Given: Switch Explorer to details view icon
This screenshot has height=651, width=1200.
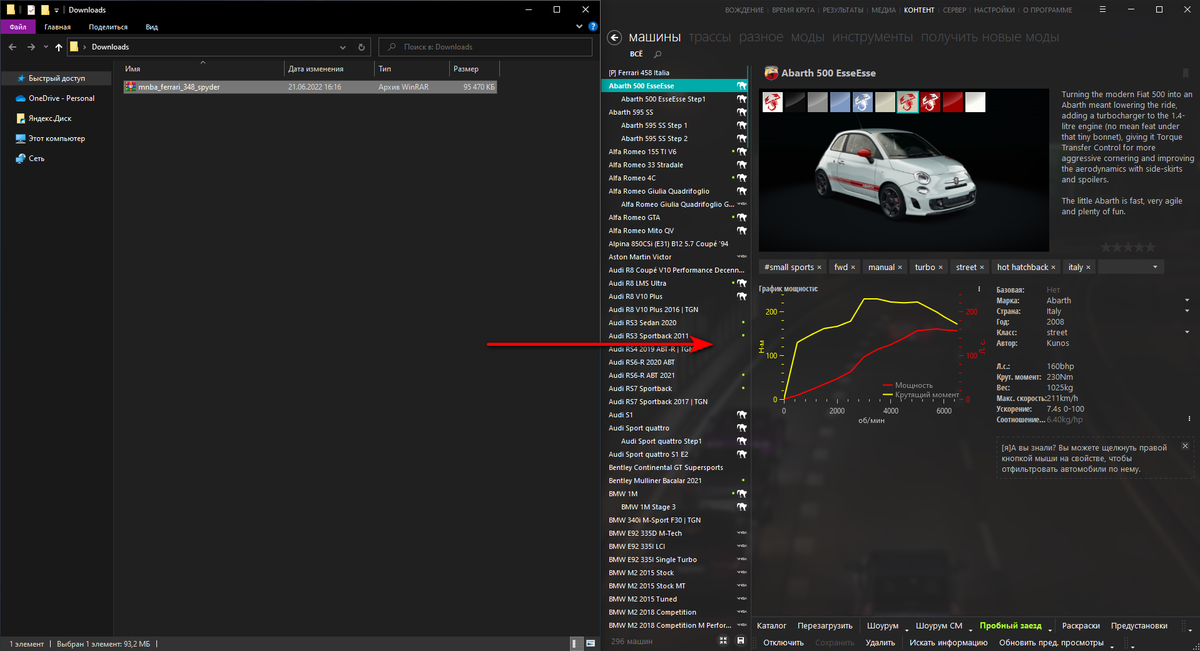Looking at the screenshot, I should point(576,643).
